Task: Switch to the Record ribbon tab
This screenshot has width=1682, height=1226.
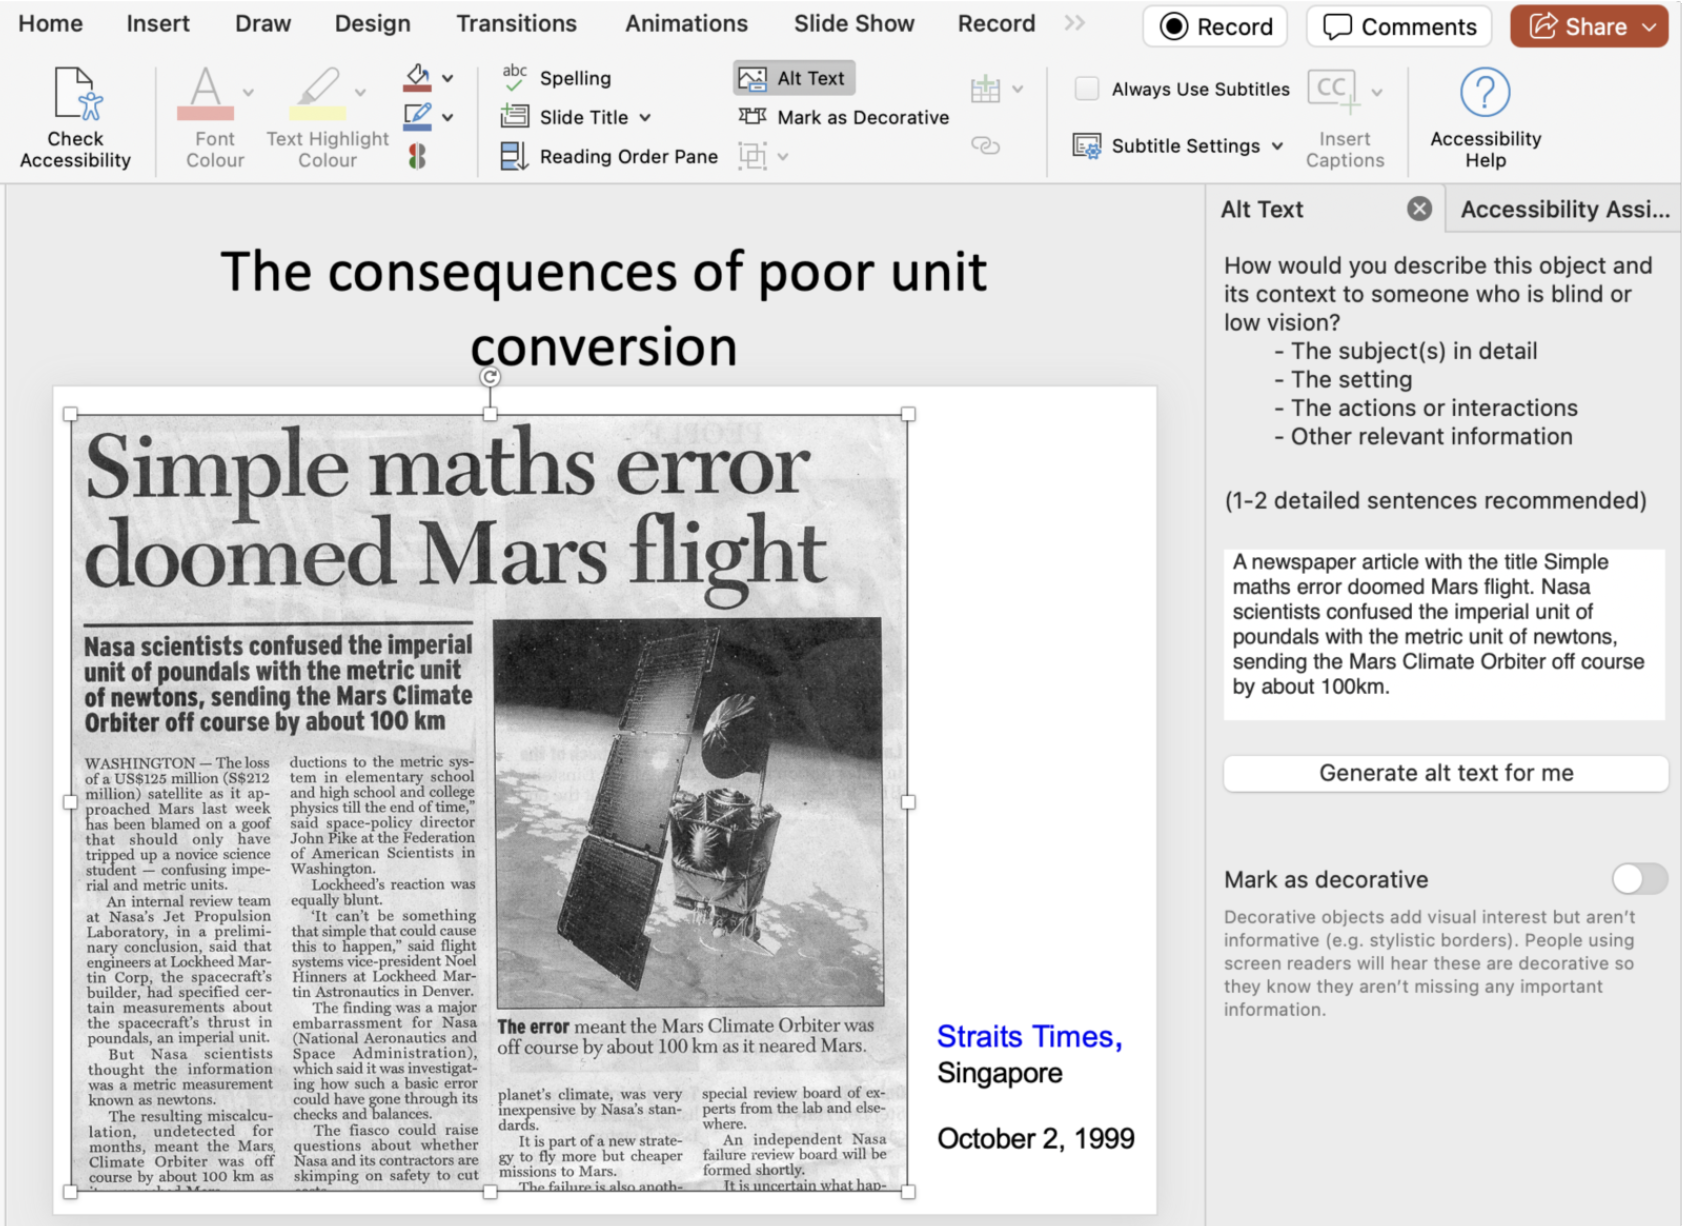Action: coord(996,23)
